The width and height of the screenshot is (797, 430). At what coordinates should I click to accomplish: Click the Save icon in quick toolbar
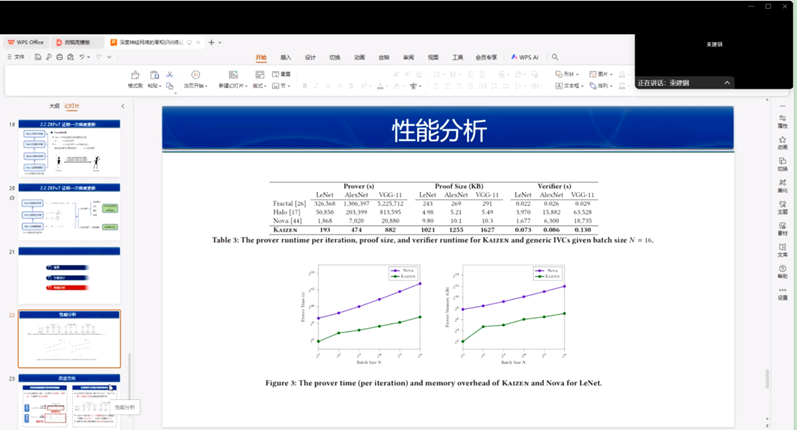tap(37, 57)
